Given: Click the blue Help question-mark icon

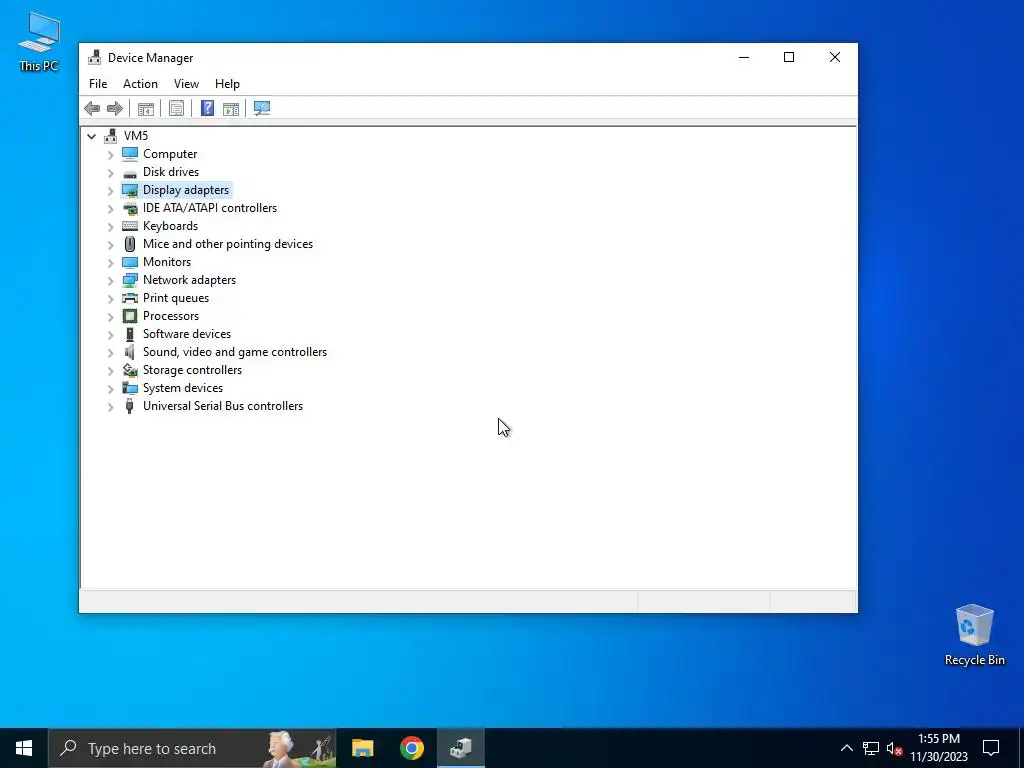Looking at the screenshot, I should [x=207, y=108].
